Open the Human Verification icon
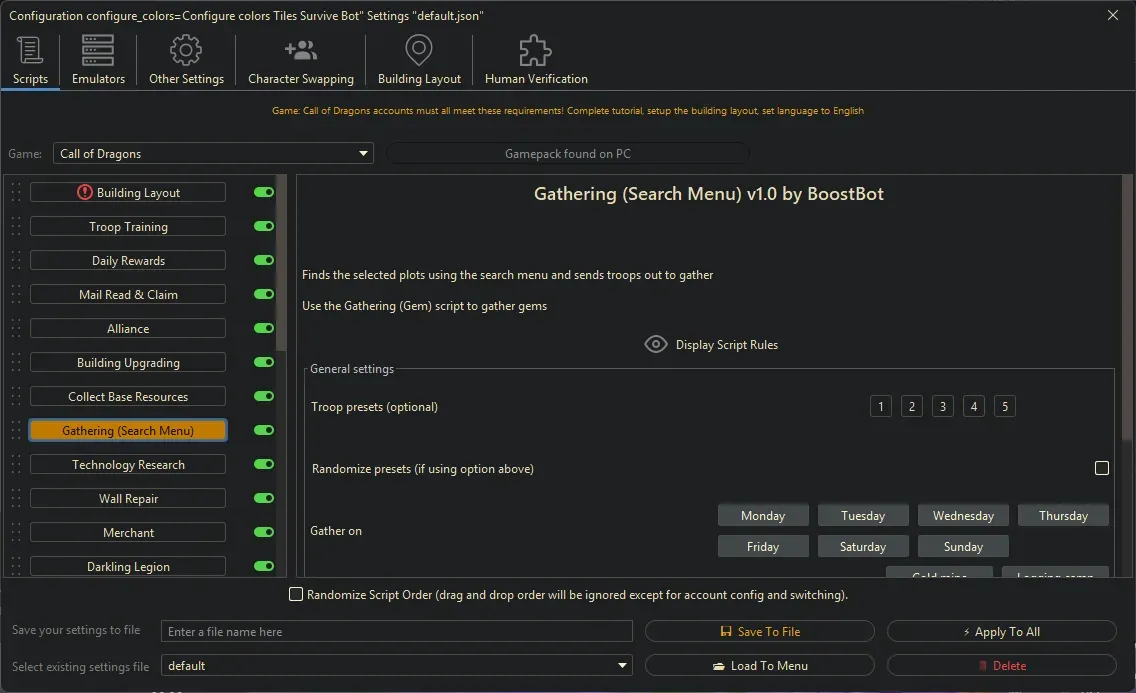Screen dimensions: 1136x693 point(534,48)
